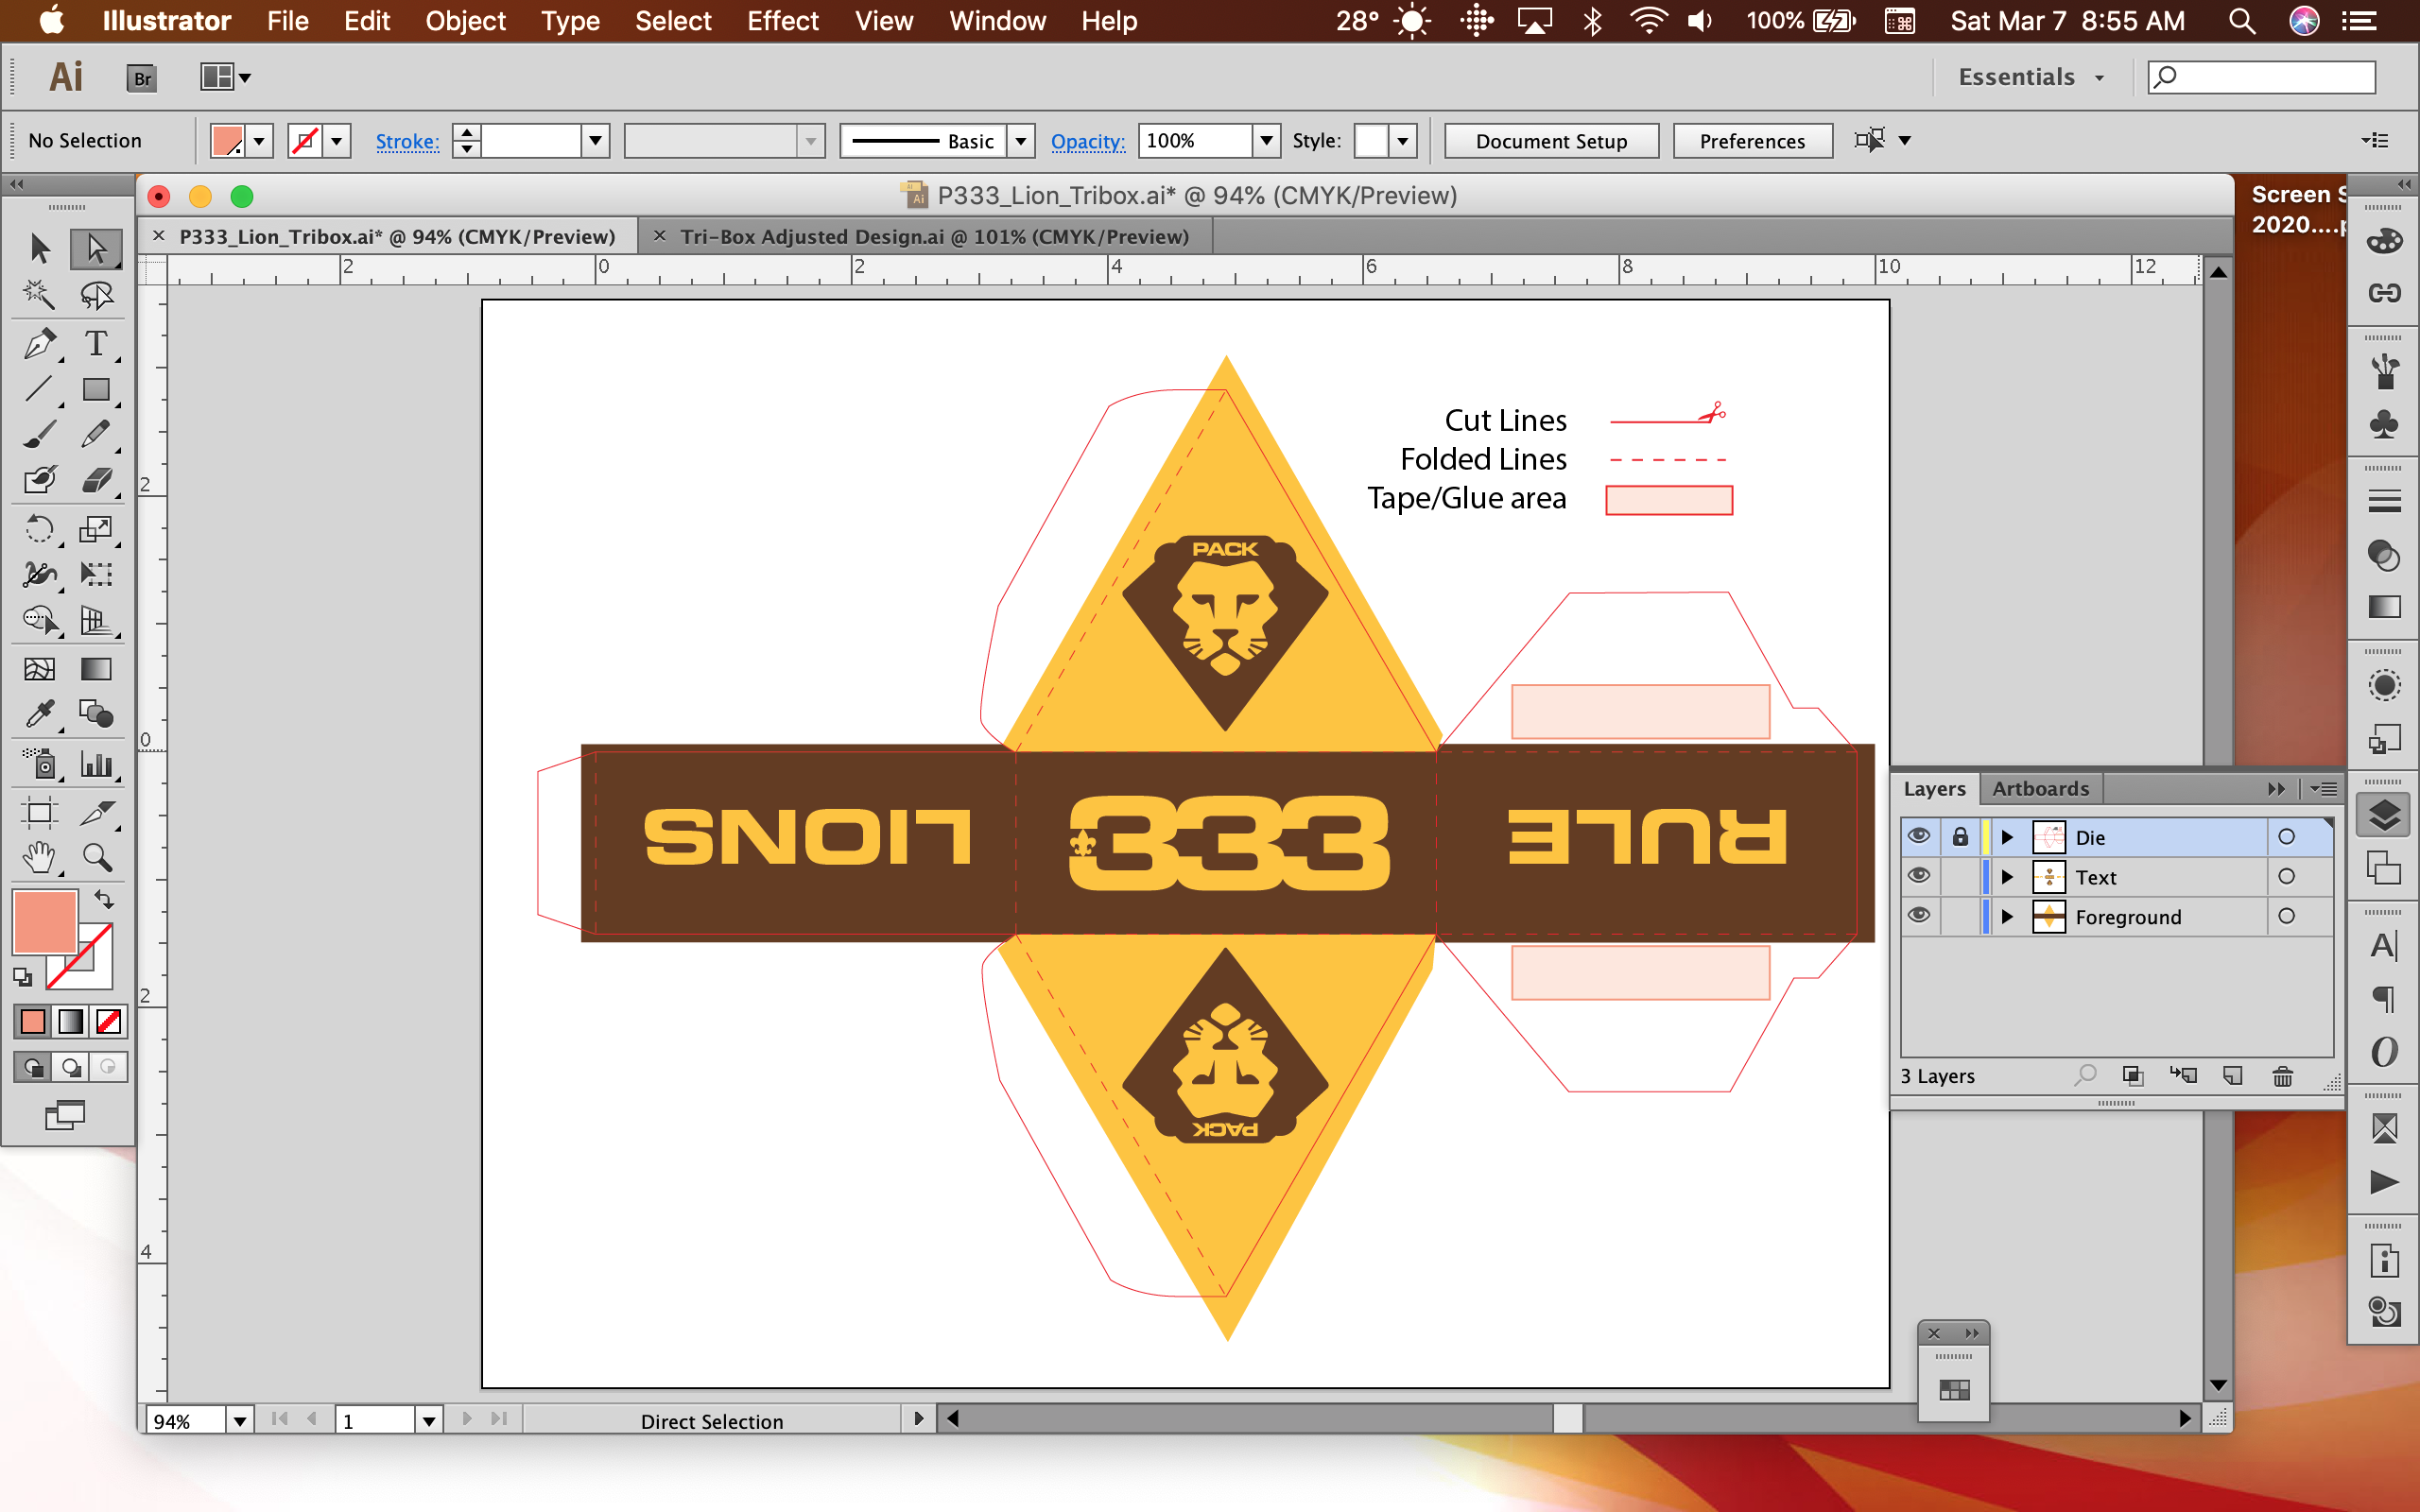Toggle visibility of Die layer
Image resolution: width=2420 pixels, height=1512 pixels.
pos(1919,837)
